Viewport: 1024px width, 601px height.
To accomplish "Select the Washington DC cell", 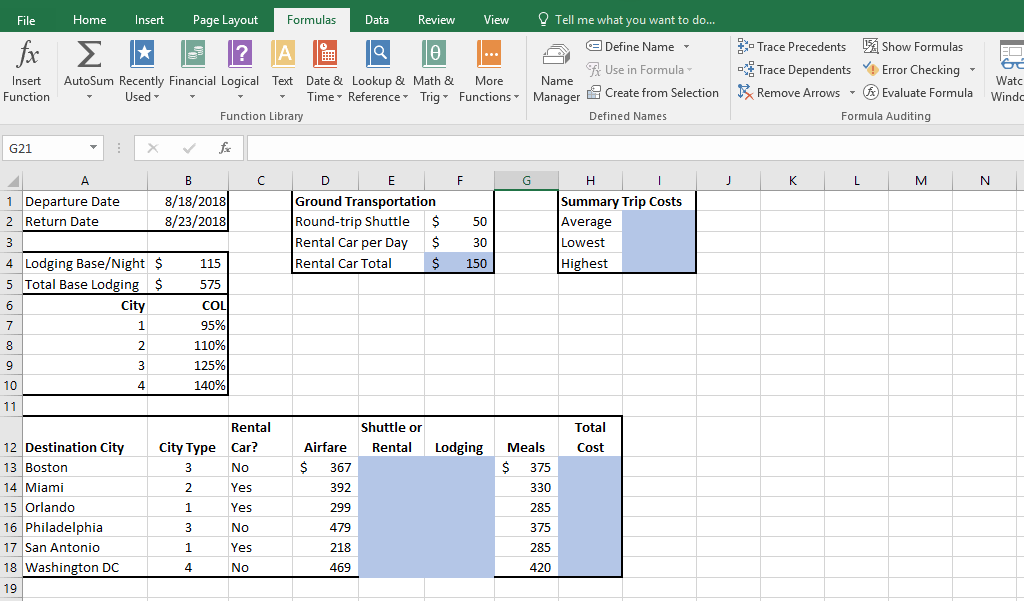I will [x=85, y=567].
